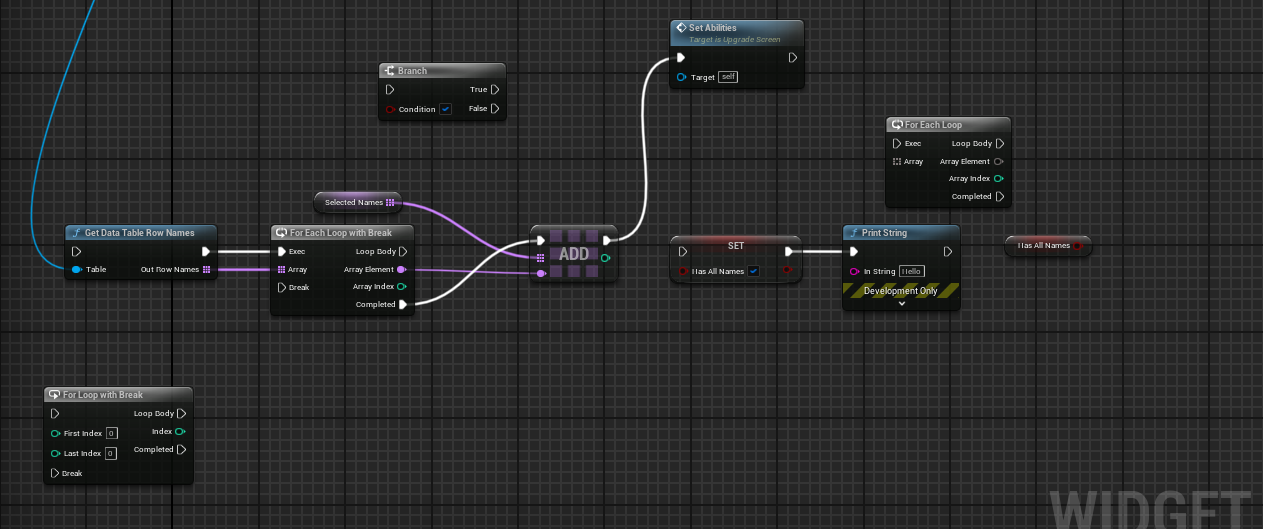The height and width of the screenshot is (529, 1263).
Task: Click the SET node red output pin
Action: click(789, 270)
